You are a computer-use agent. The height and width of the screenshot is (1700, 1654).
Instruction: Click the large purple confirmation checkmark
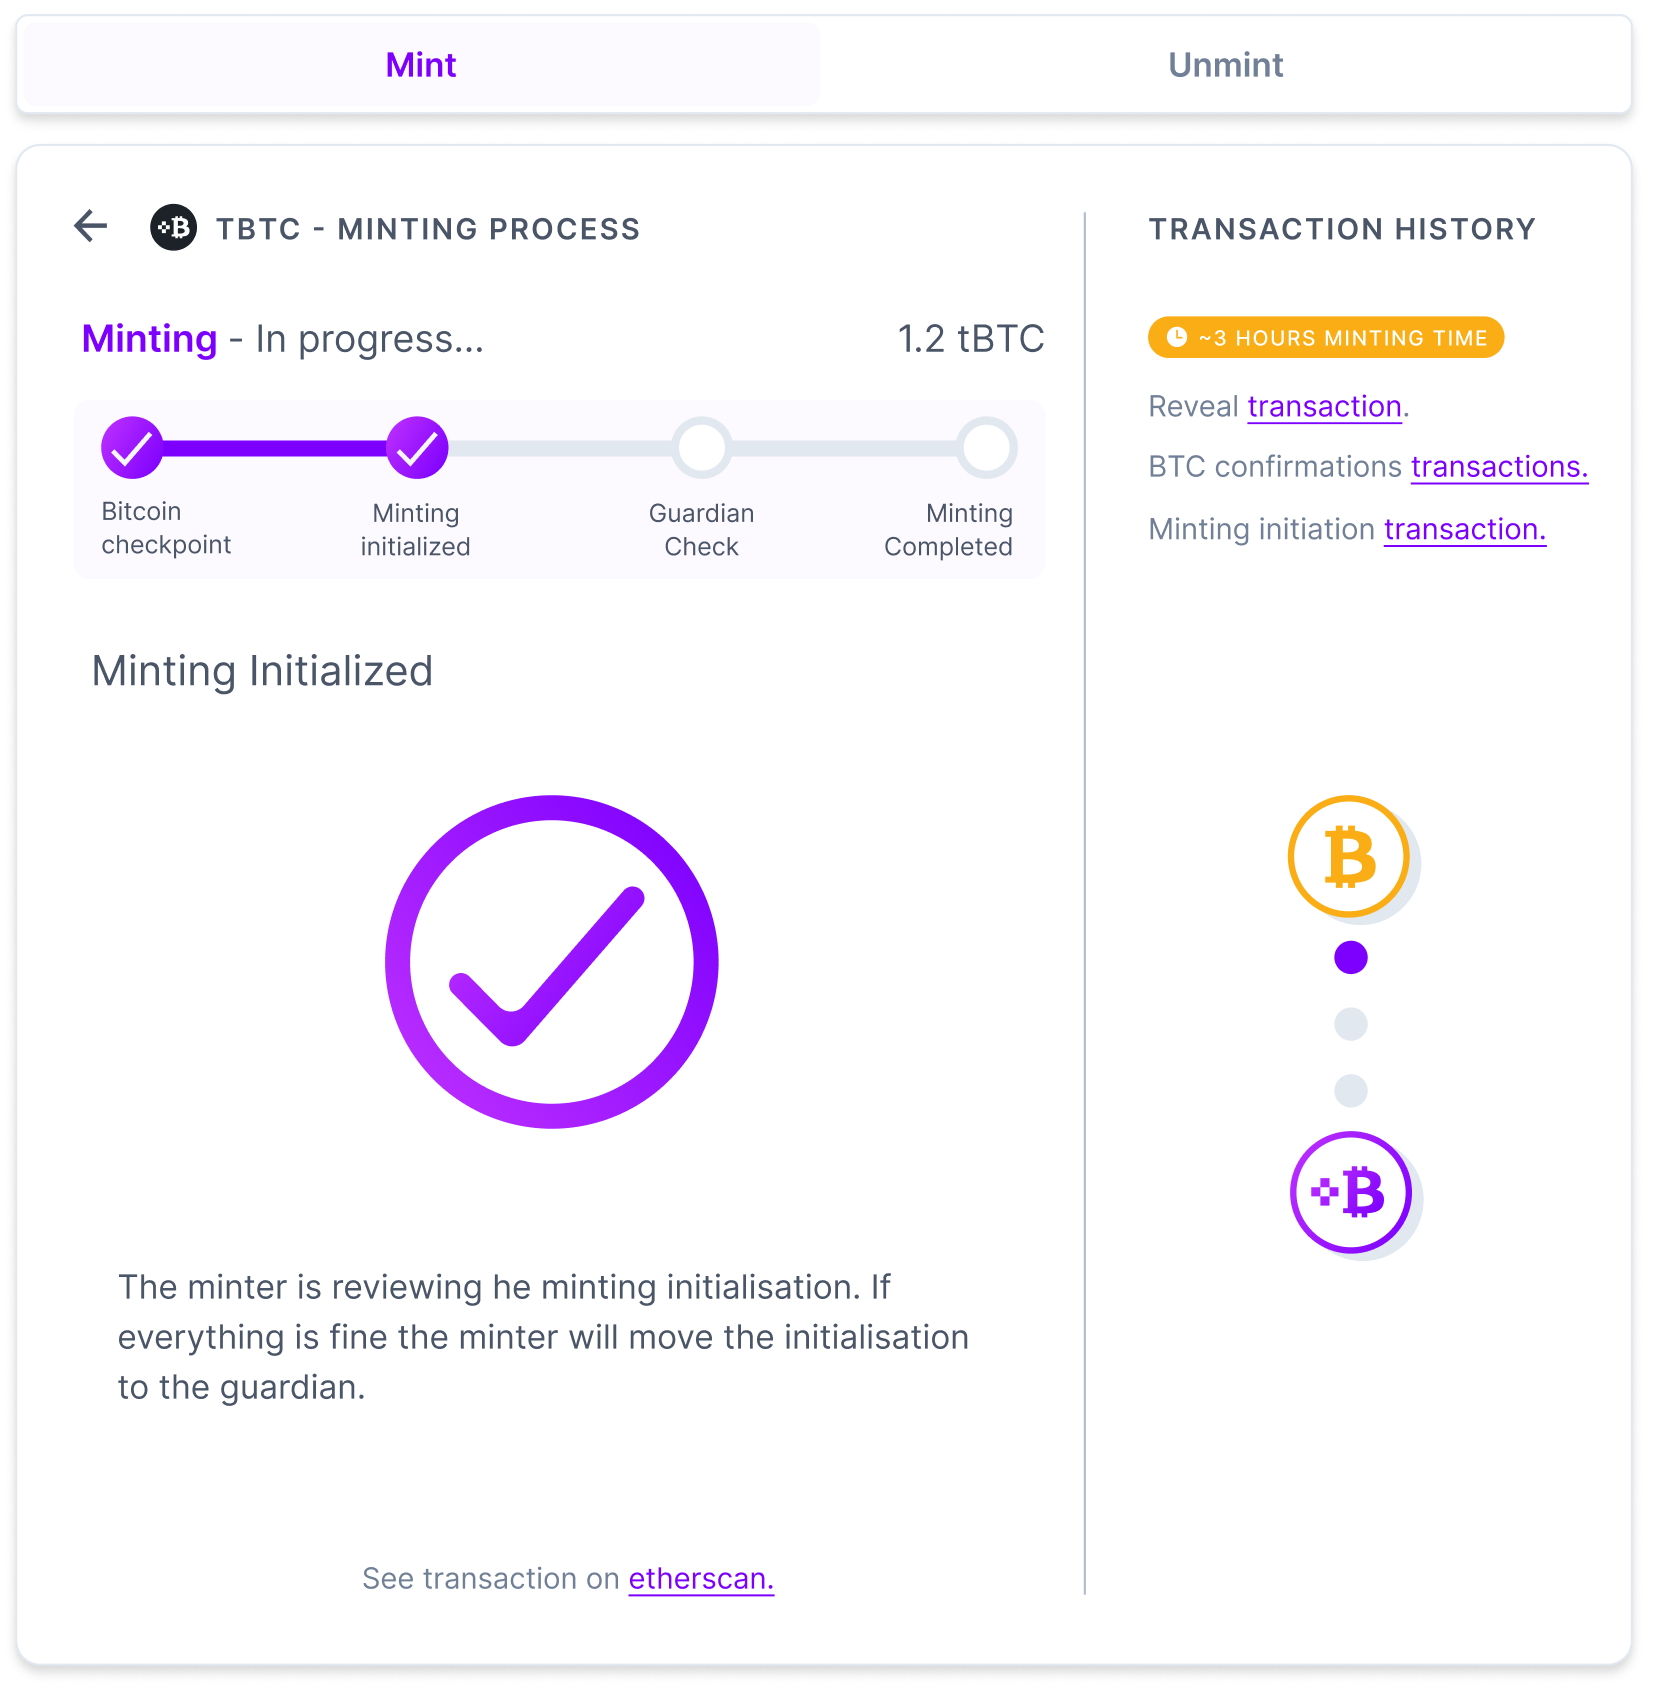tap(551, 960)
